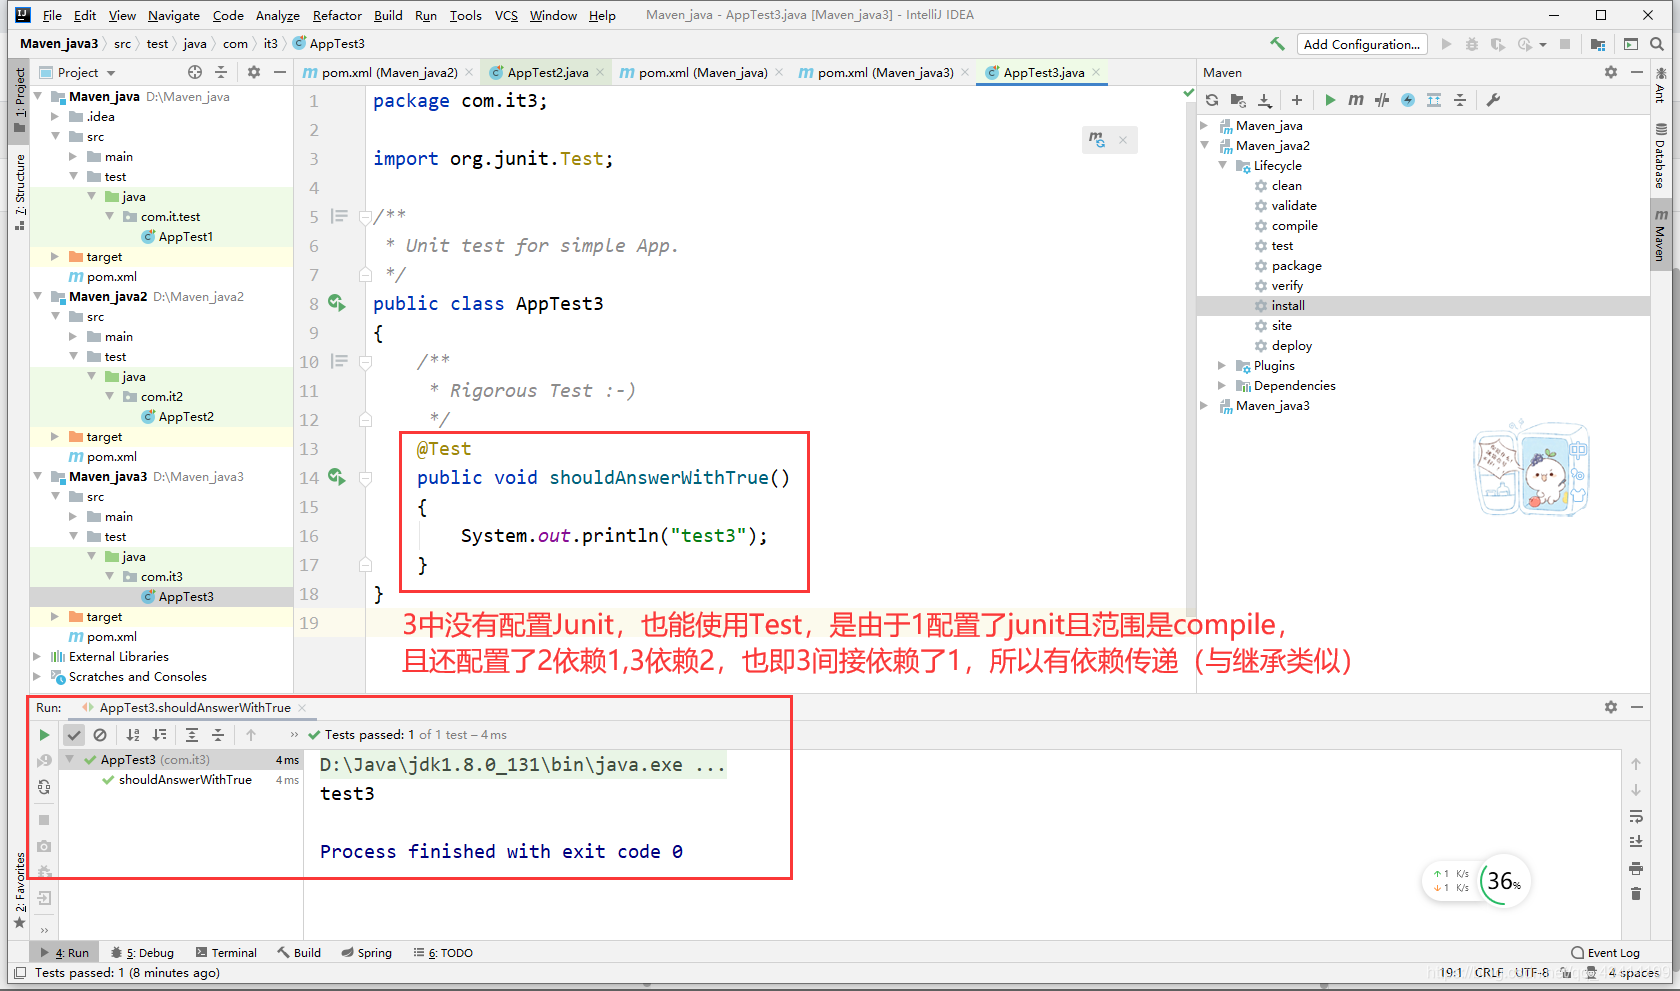Switch to AppTest2.java tab
The image size is (1680, 991).
tap(547, 72)
